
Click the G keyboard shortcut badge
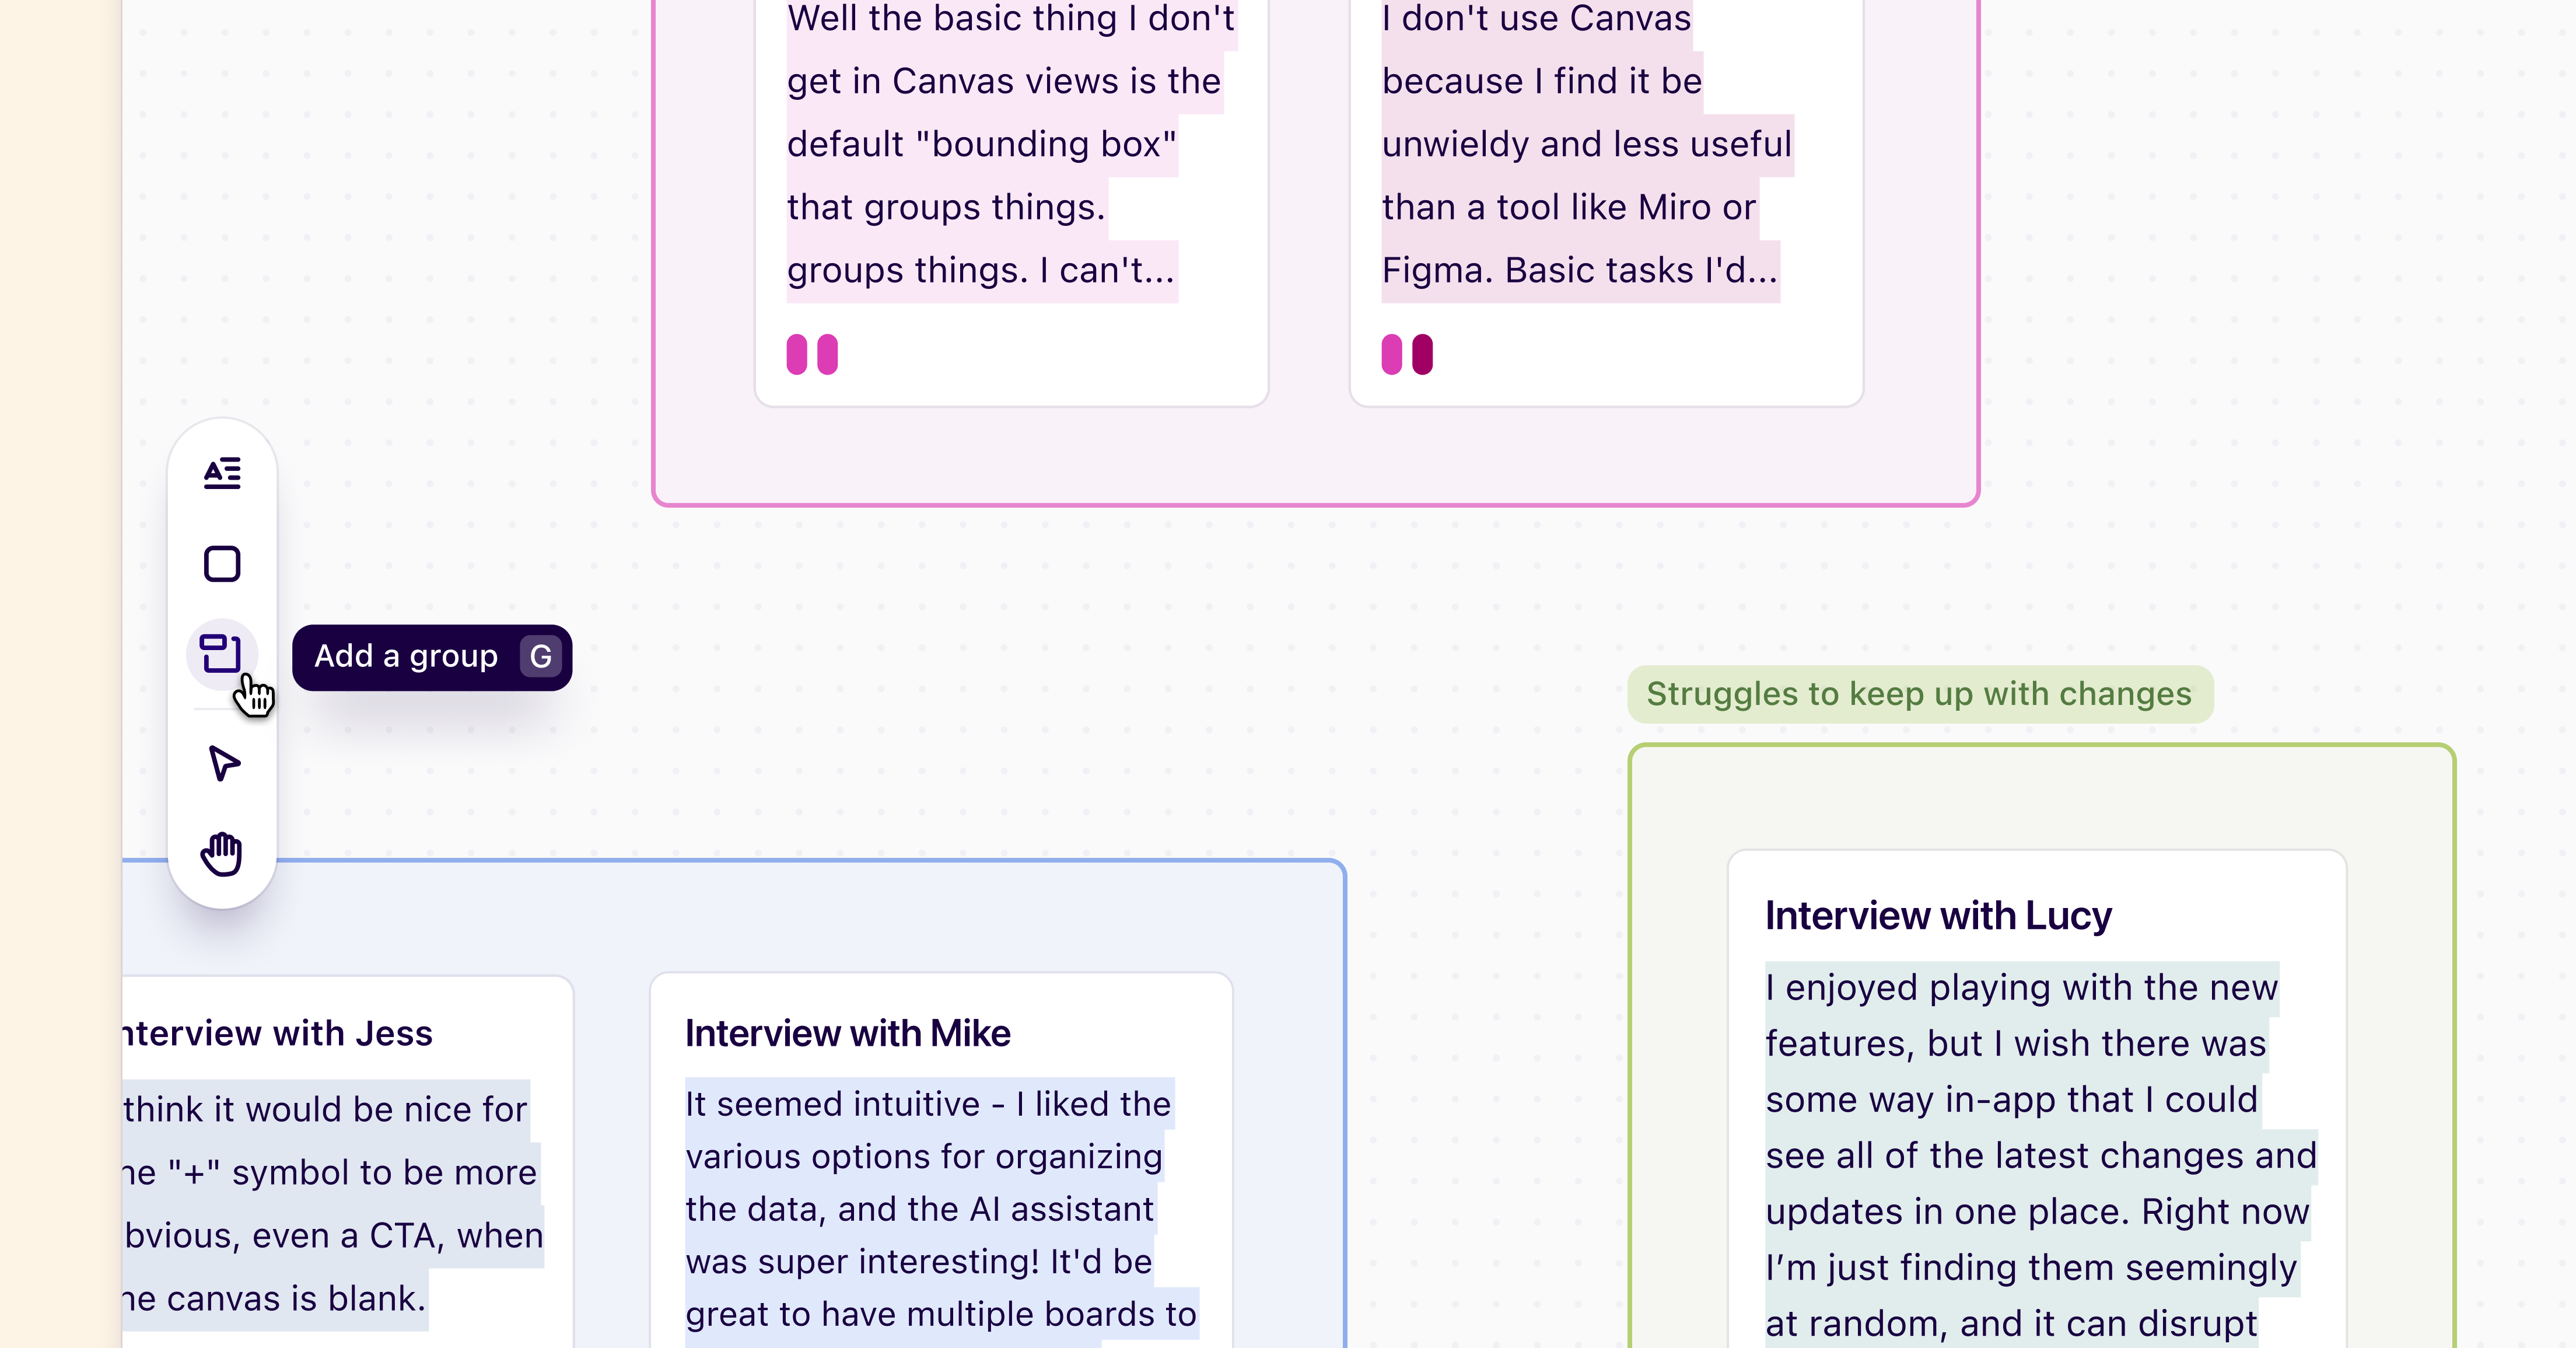539,656
